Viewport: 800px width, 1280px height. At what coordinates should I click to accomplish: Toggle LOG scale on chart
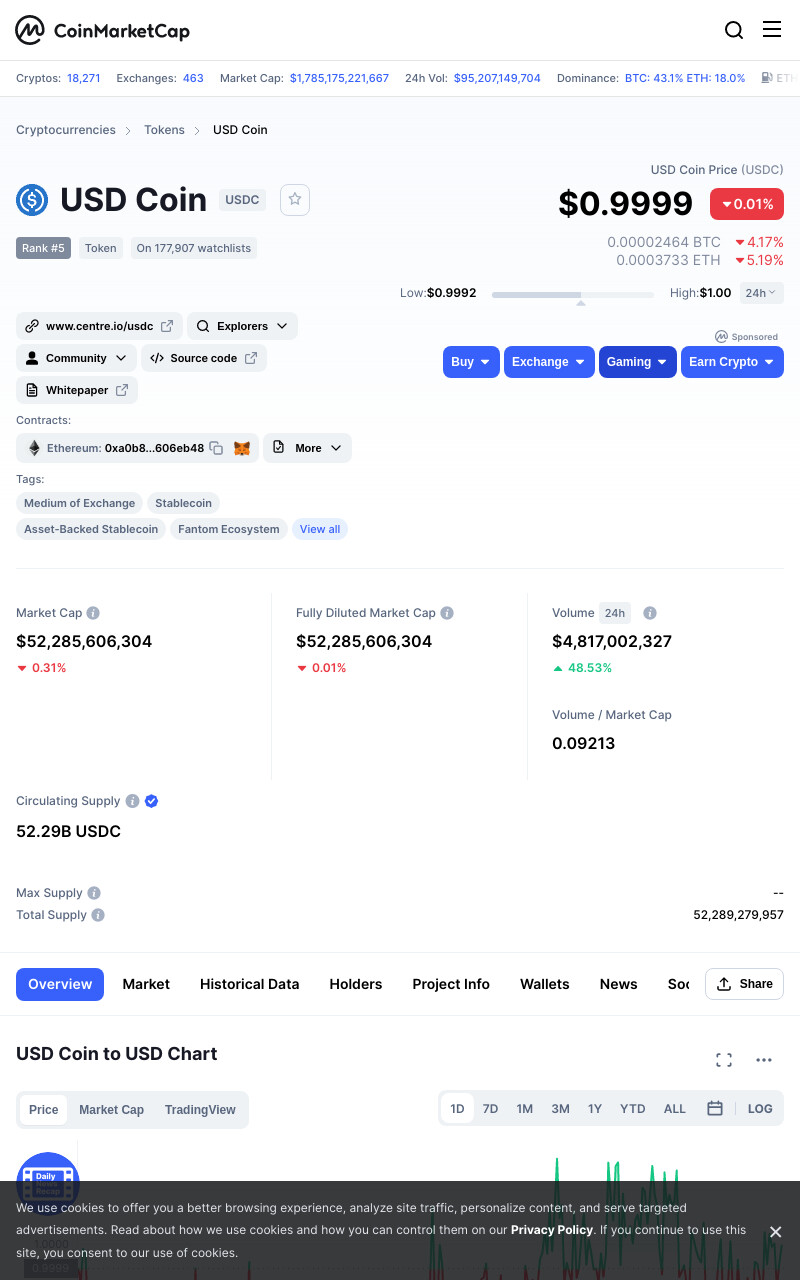760,1109
